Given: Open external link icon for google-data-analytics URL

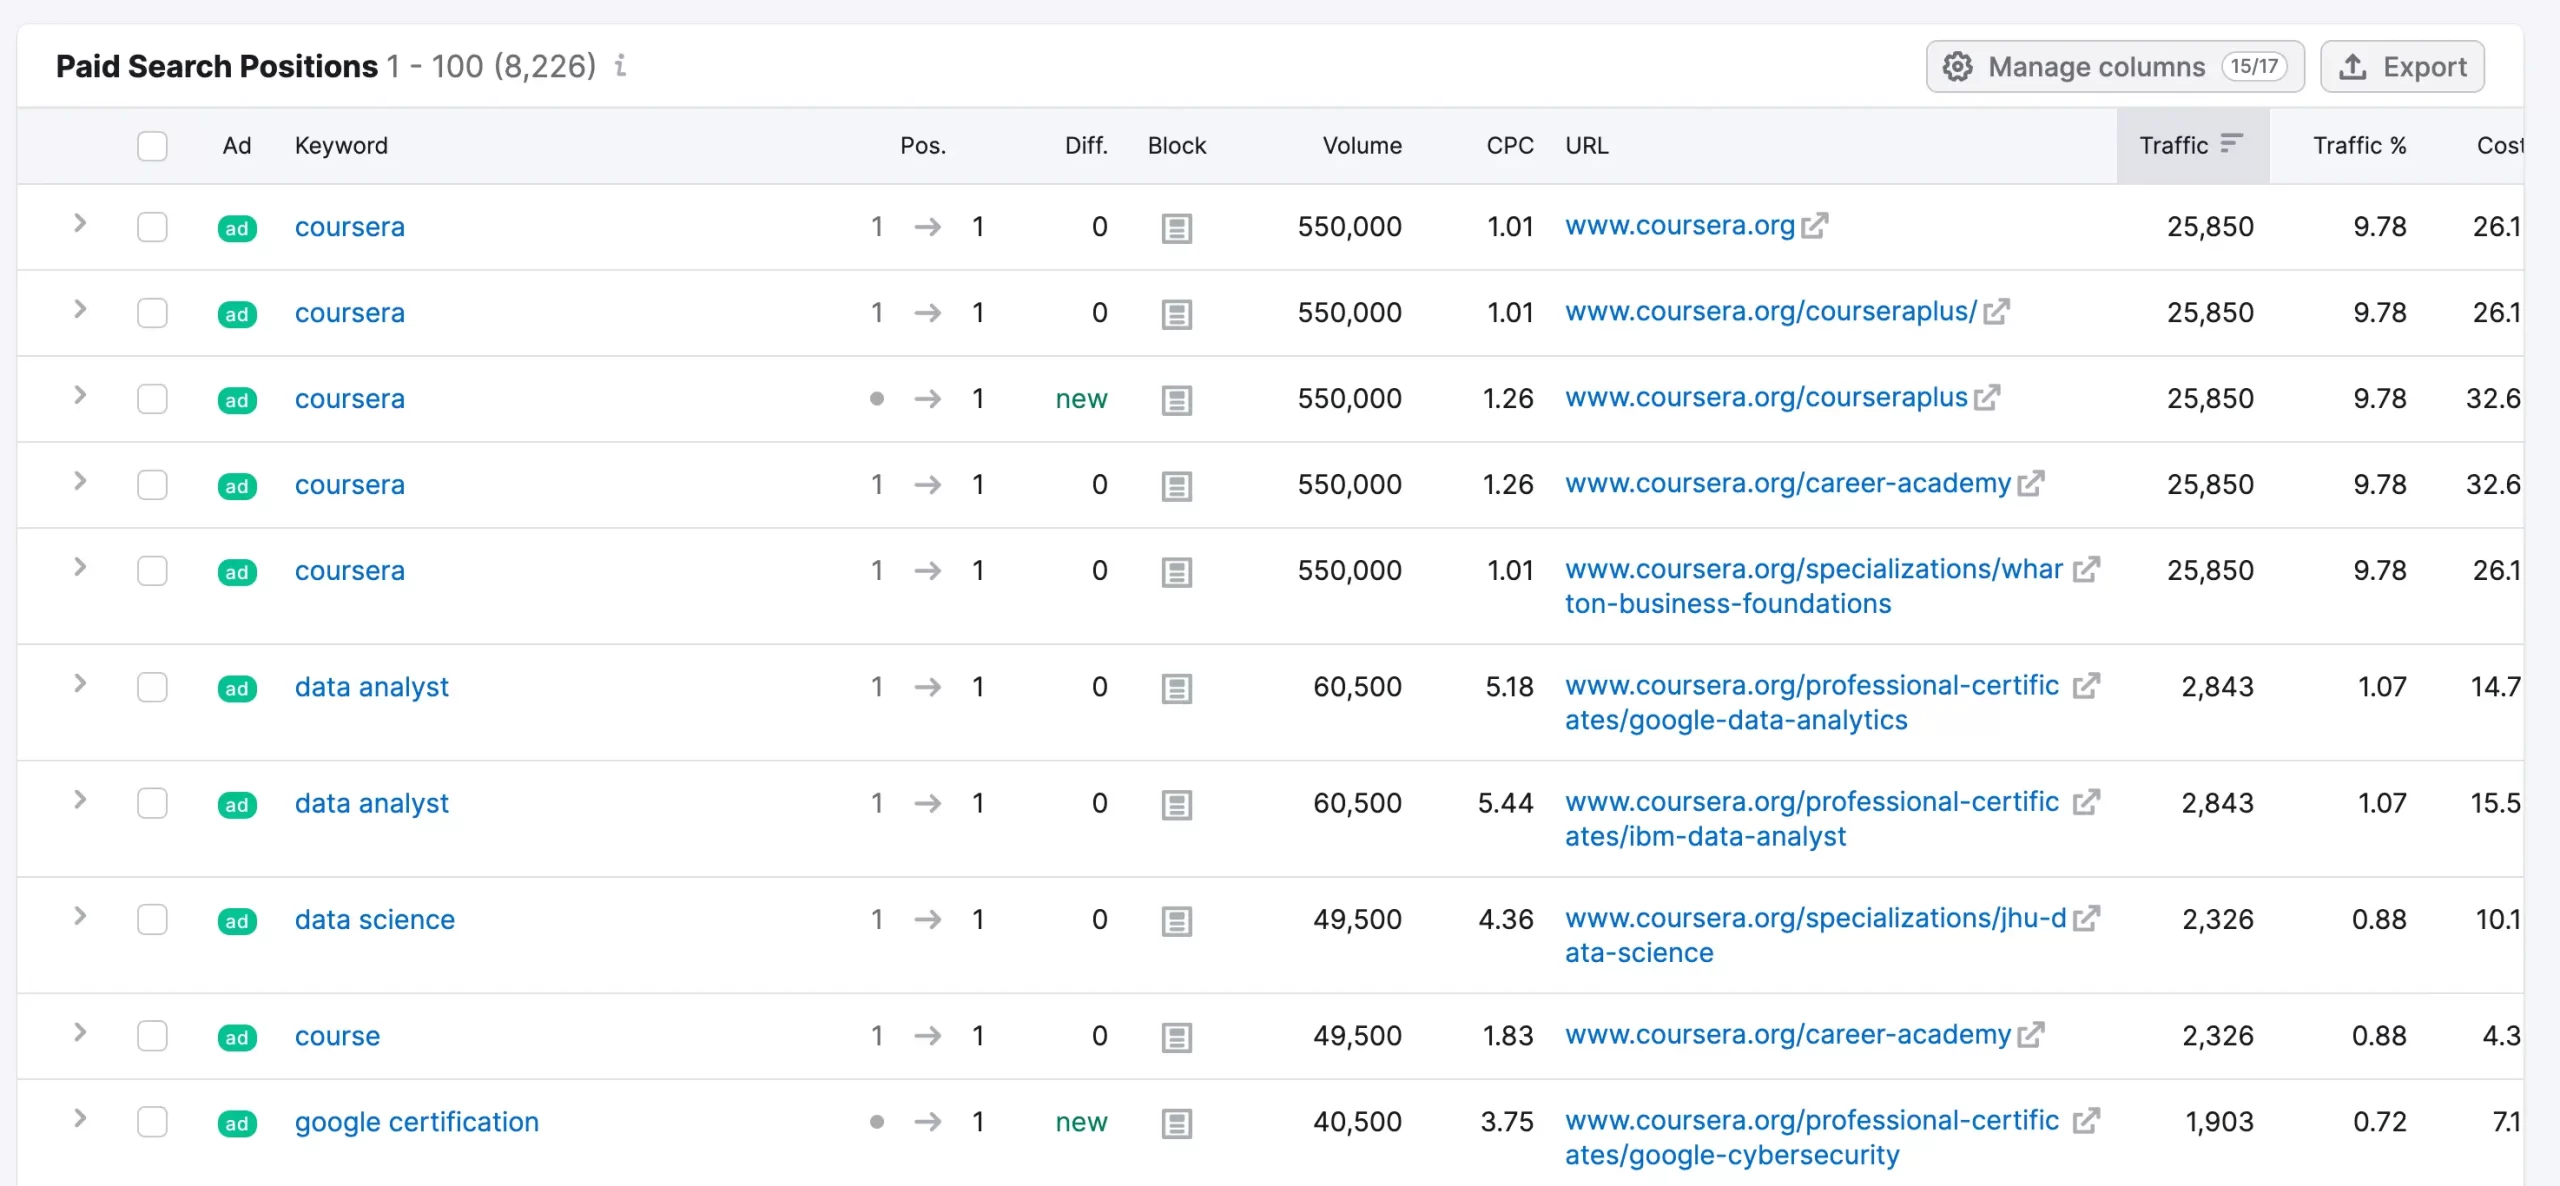Looking at the screenshot, I should tap(2086, 686).
